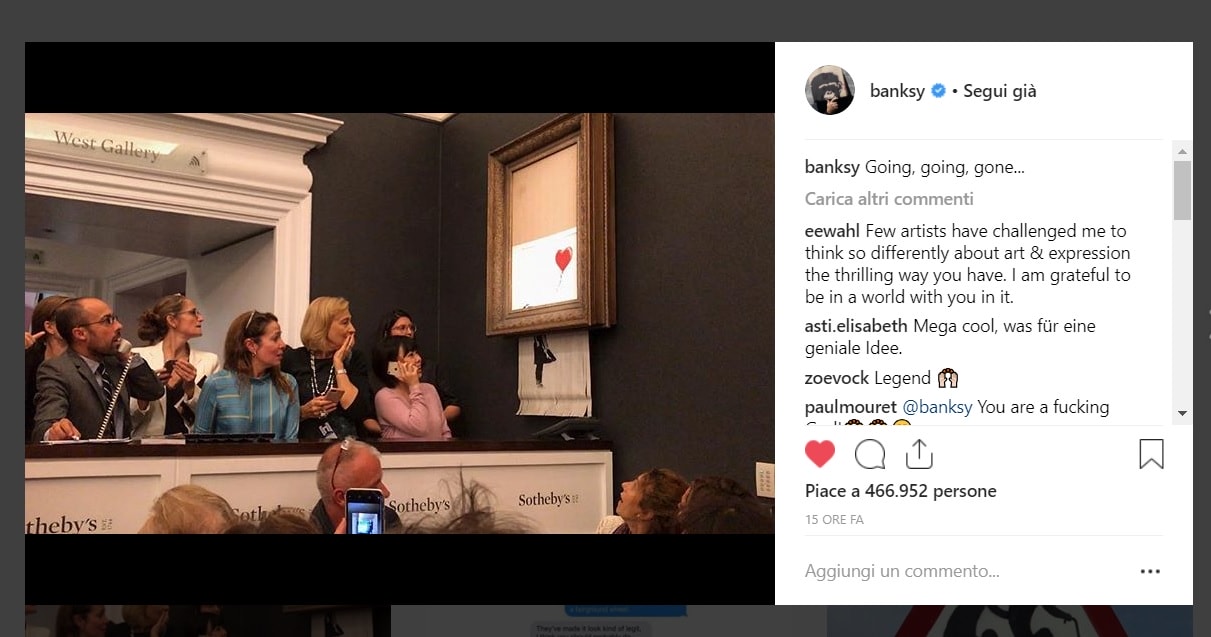Image resolution: width=1211 pixels, height=637 pixels.
Task: Click banksy profile avatar
Action: [830, 90]
